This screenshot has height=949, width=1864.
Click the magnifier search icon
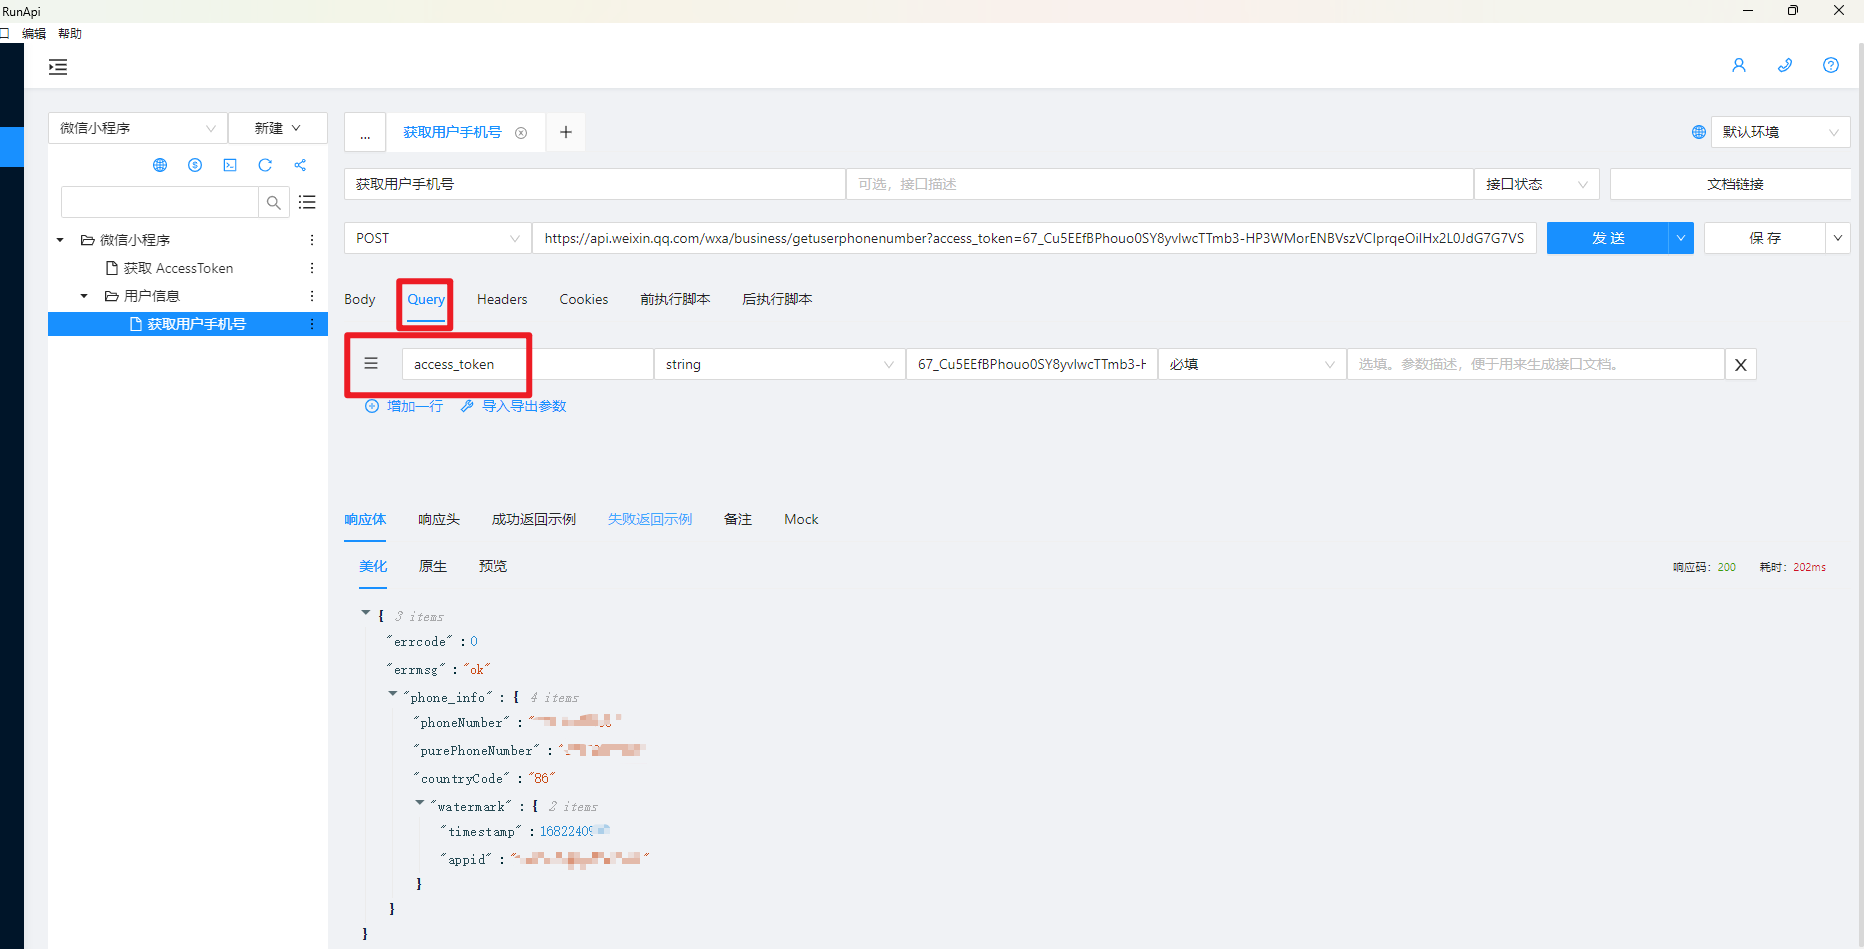[274, 202]
